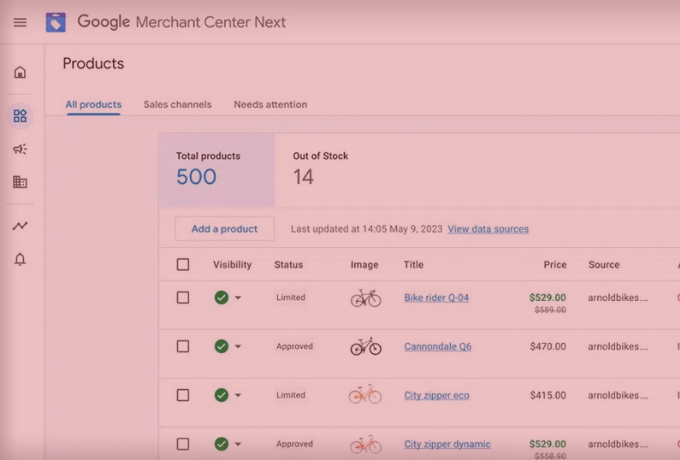Viewport: 680px width, 460px height.
Task: Go to Home in sidebar
Action: click(20, 72)
